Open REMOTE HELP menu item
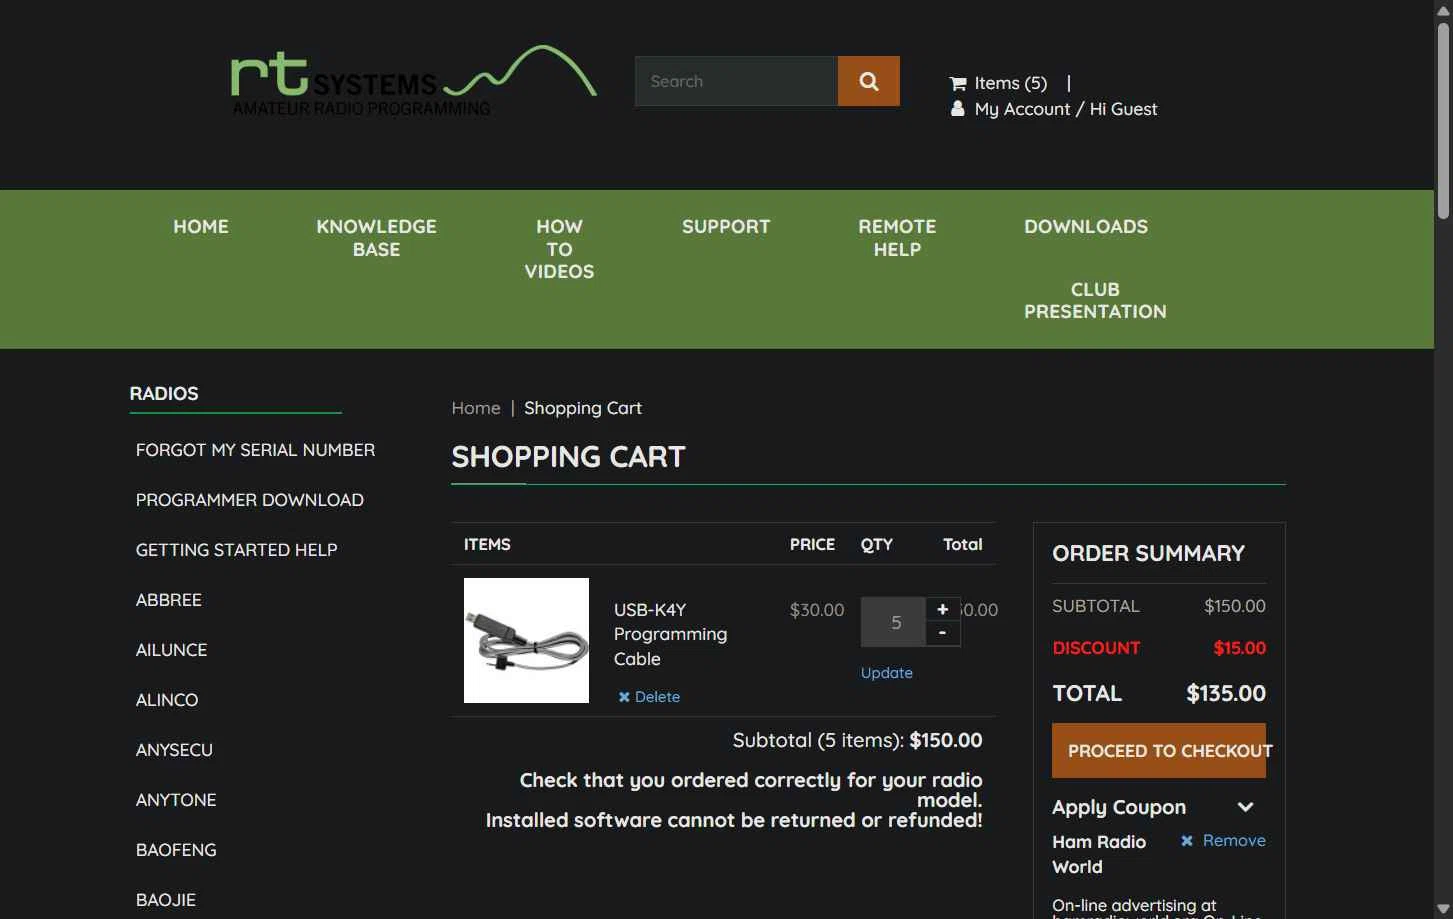 pos(897,238)
